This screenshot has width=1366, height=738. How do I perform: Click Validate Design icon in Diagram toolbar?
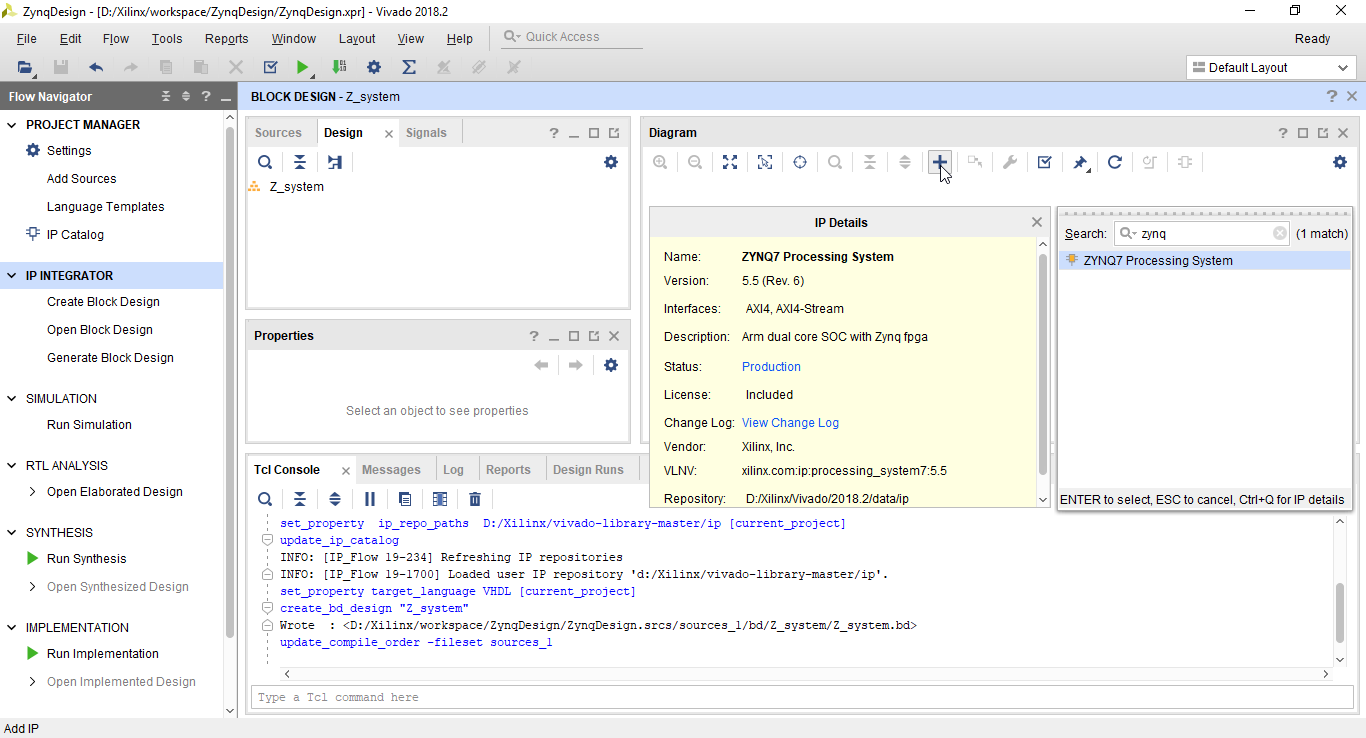[x=1044, y=162]
